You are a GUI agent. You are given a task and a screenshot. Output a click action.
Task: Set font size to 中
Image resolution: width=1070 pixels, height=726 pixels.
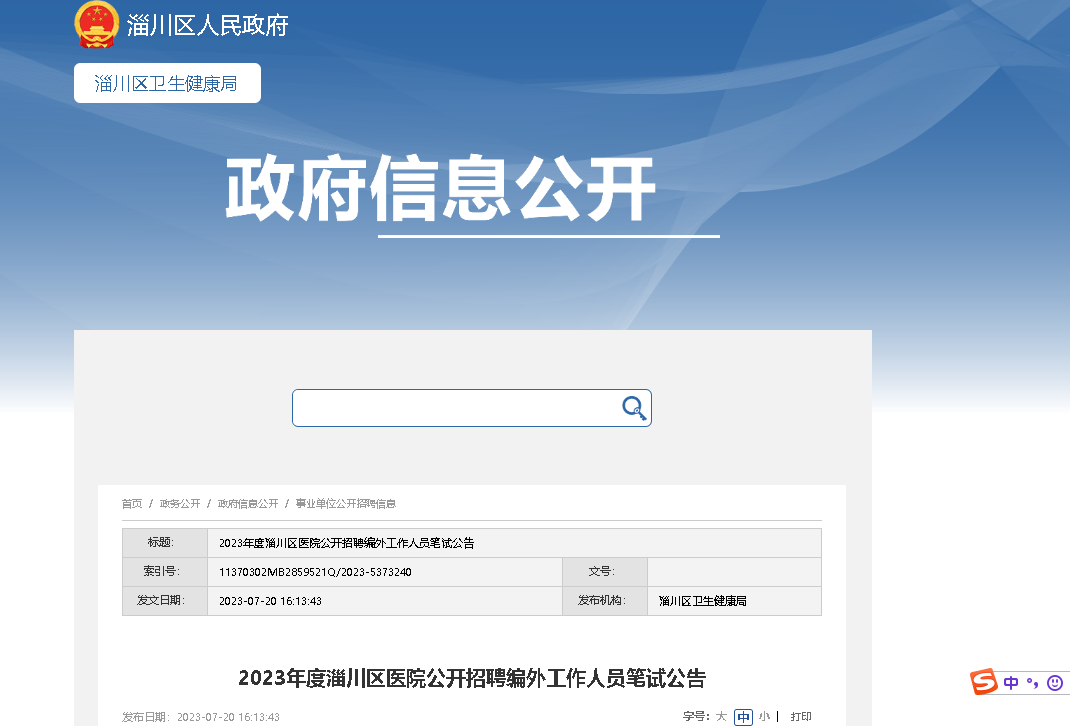pyautogui.click(x=743, y=717)
